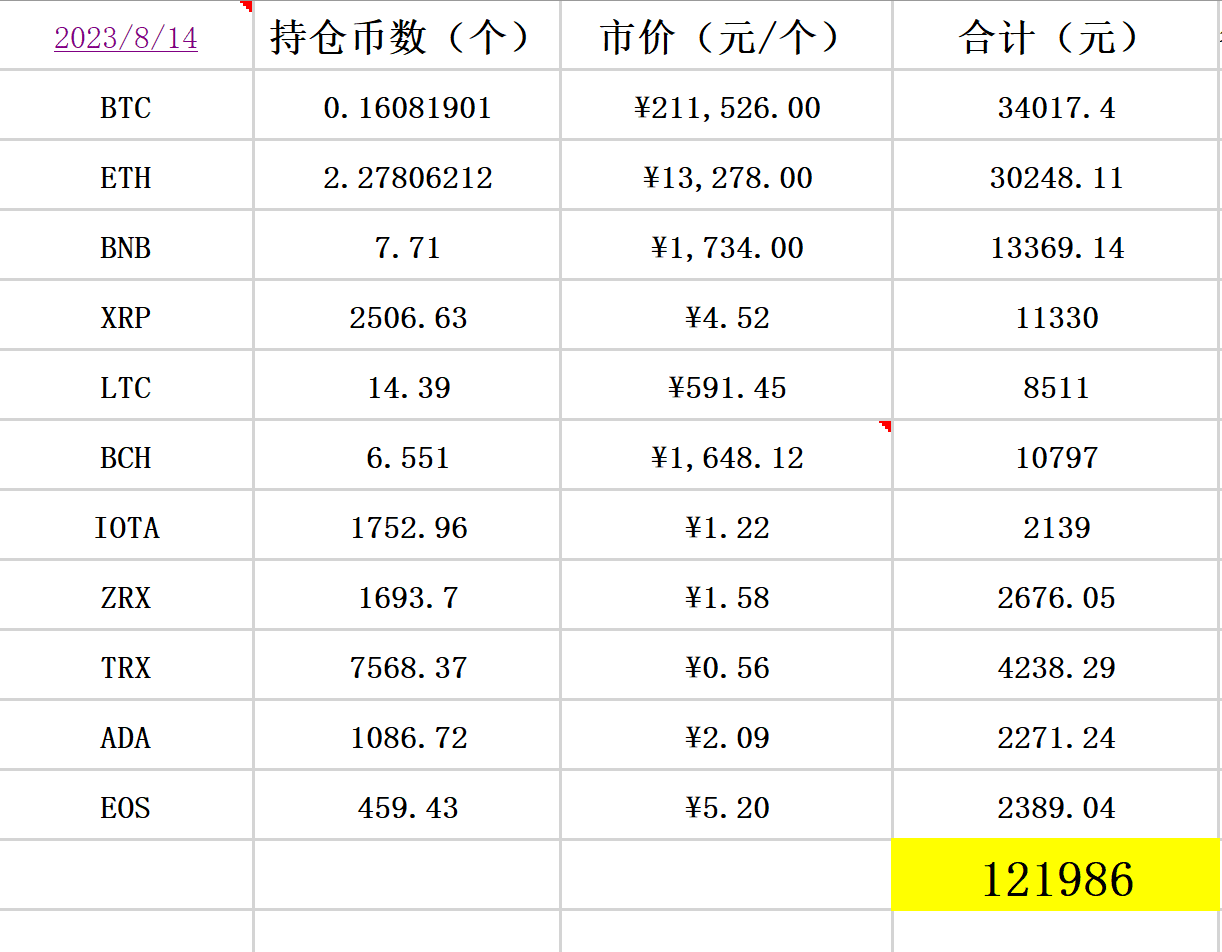Select the yellow grand total 121986 cell

coord(1057,875)
